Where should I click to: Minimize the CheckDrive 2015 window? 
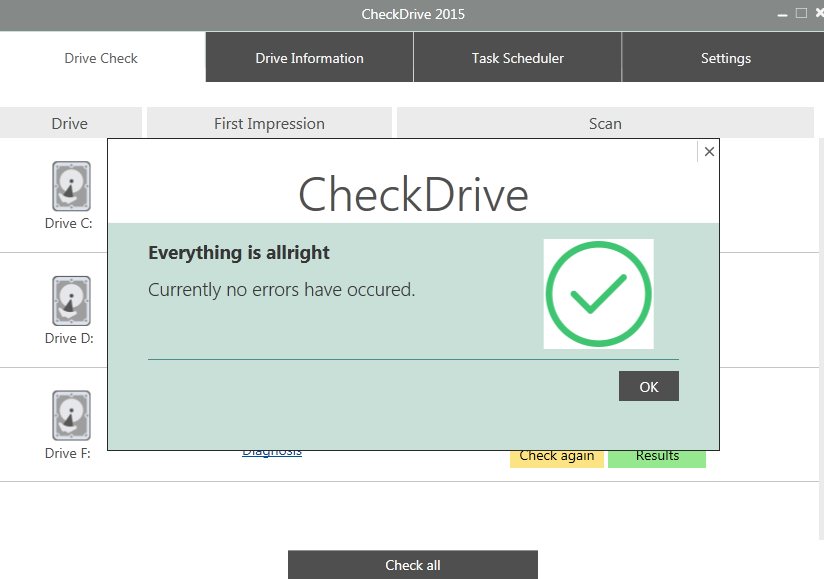point(782,14)
